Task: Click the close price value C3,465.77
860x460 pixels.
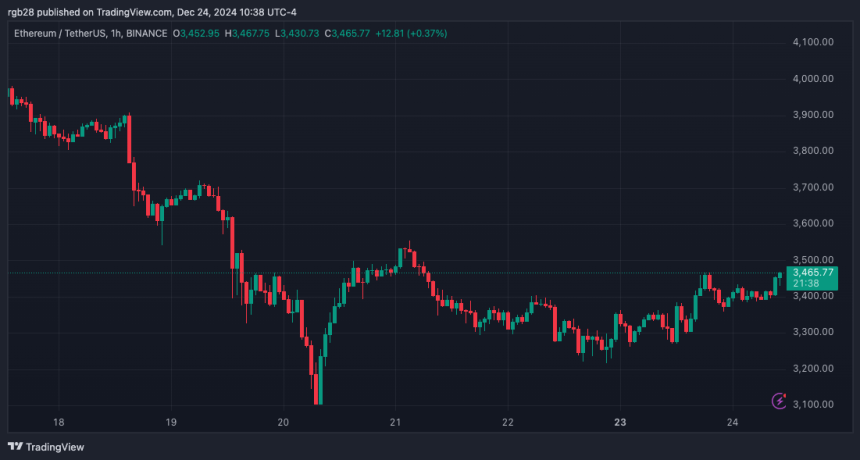Action: (x=348, y=33)
